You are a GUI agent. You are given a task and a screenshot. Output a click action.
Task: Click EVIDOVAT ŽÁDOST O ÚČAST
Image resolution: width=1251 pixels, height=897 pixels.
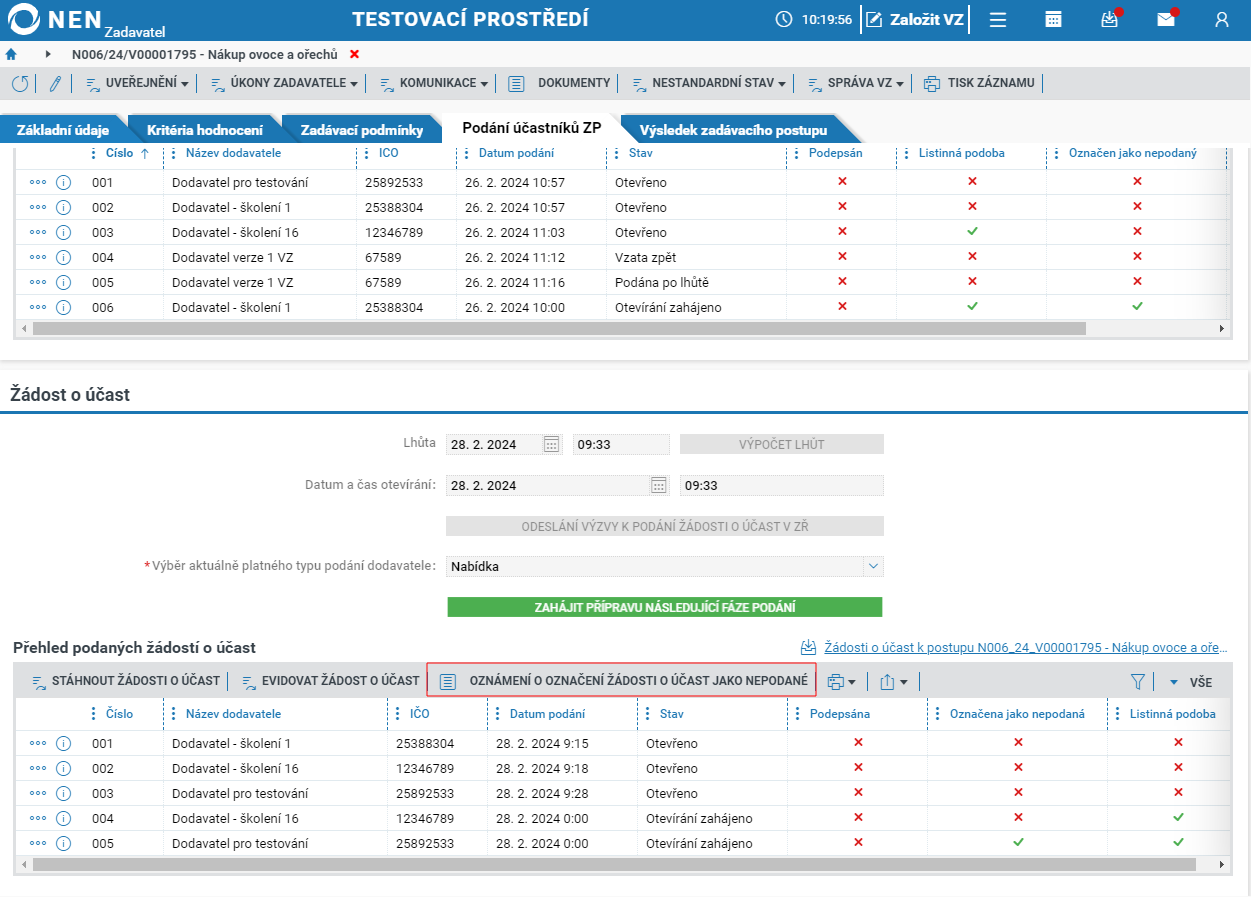click(330, 681)
